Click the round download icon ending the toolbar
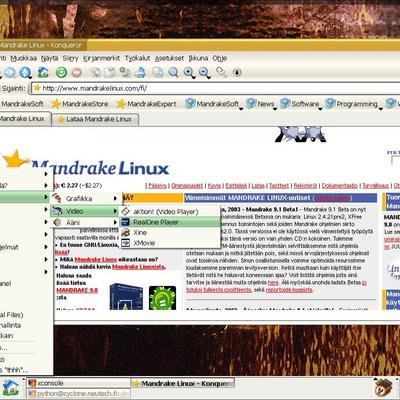The height and width of the screenshot is (400, 400). (237, 72)
